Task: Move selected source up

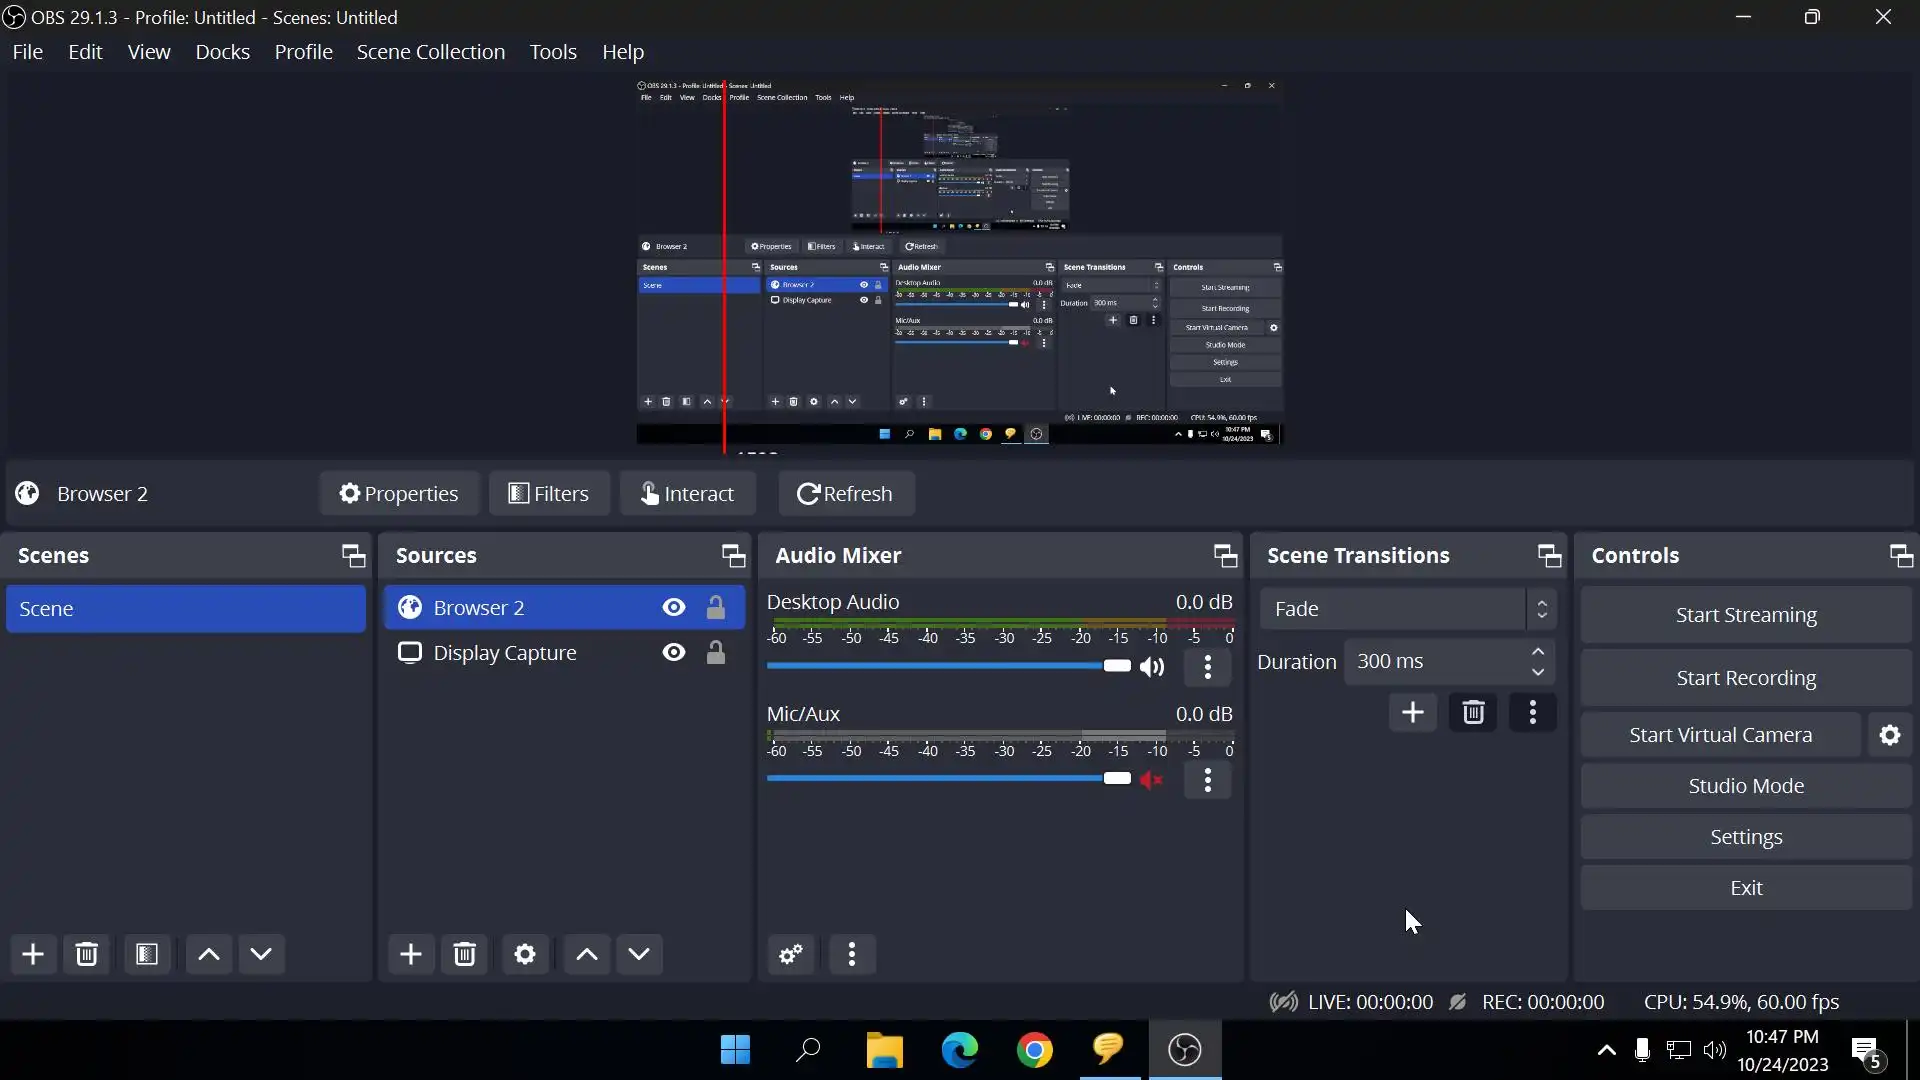Action: [x=587, y=954]
